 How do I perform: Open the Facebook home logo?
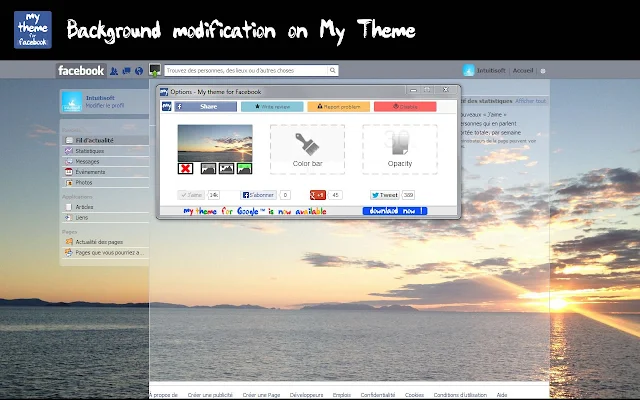[x=81, y=71]
